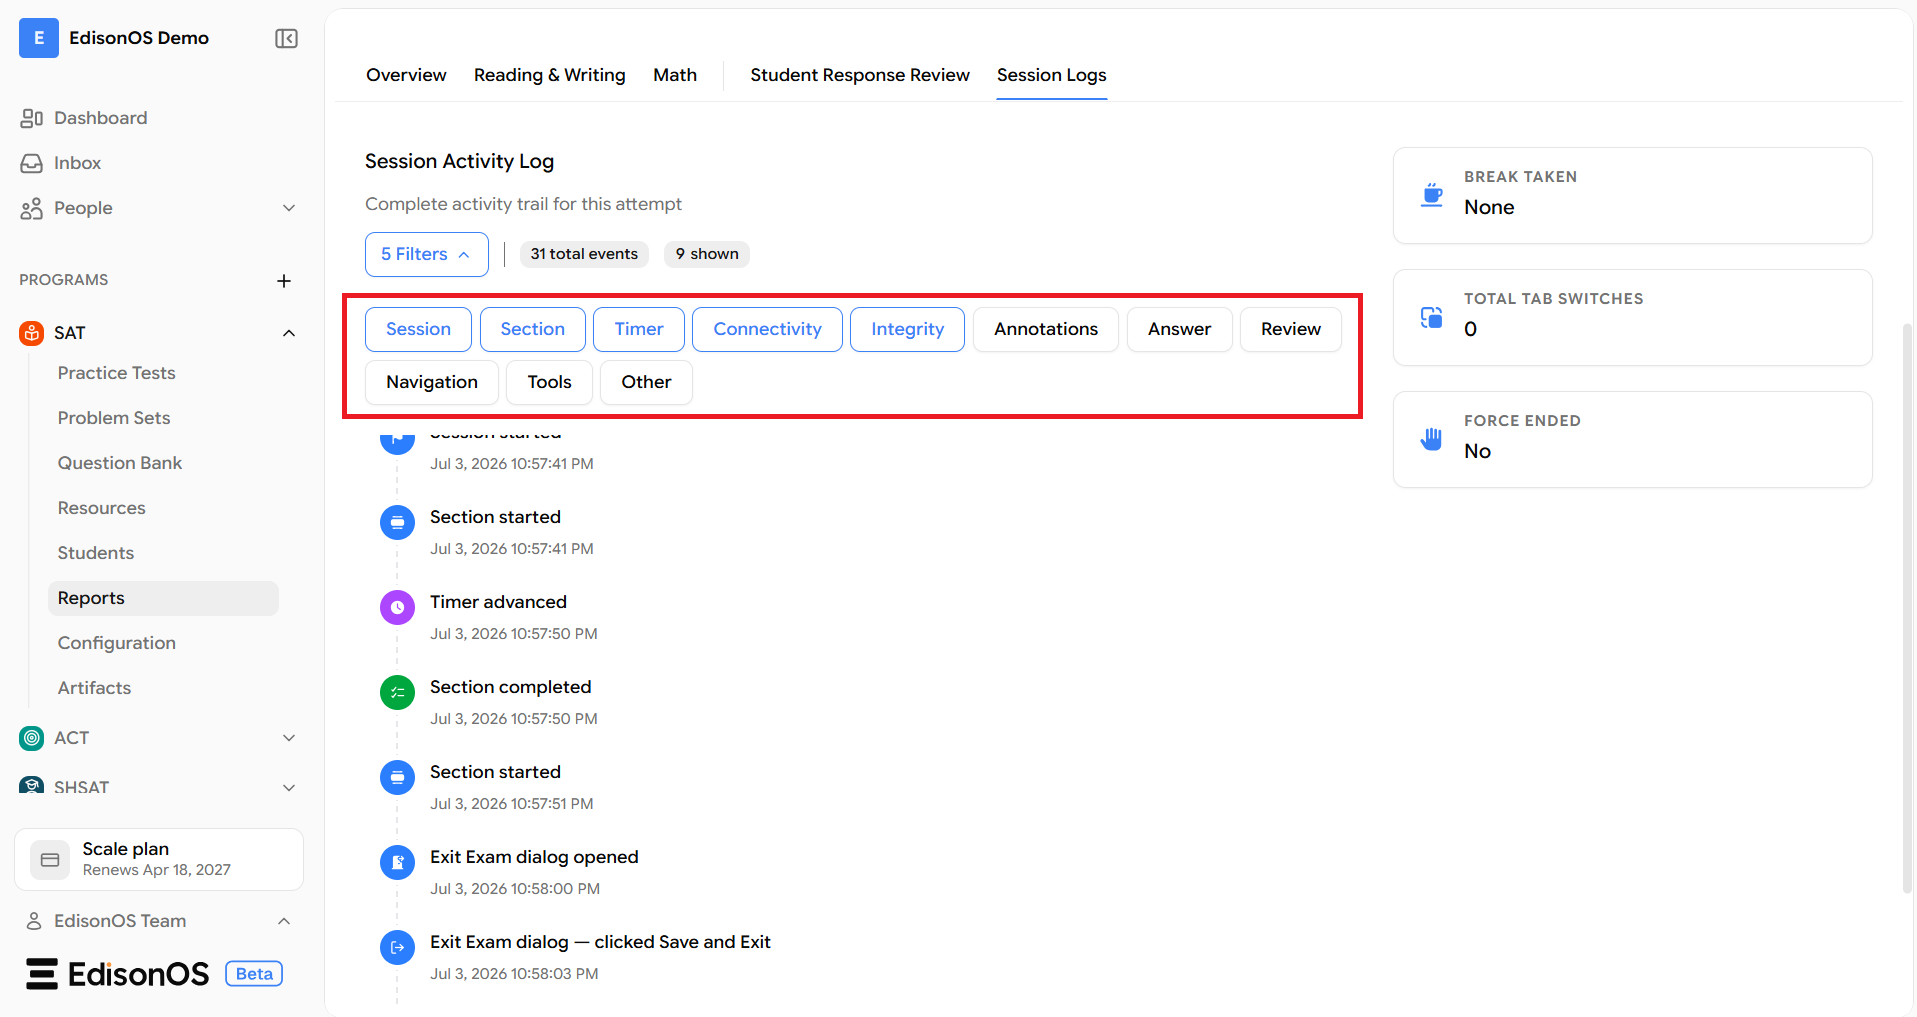Add a new program with plus icon
The image size is (1917, 1017).
pyautogui.click(x=284, y=281)
